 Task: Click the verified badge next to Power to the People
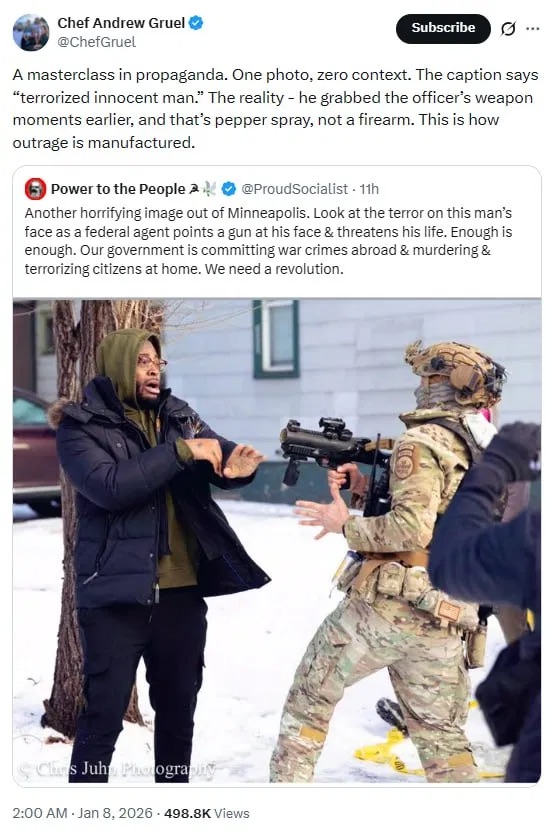229,189
